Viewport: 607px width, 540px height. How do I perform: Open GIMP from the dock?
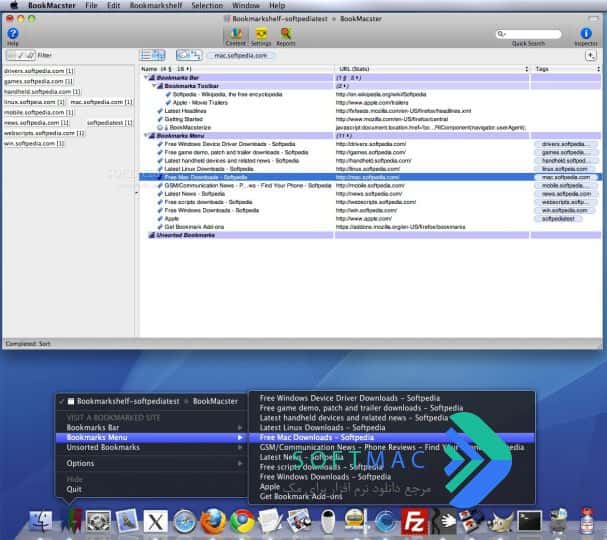[x=501, y=521]
